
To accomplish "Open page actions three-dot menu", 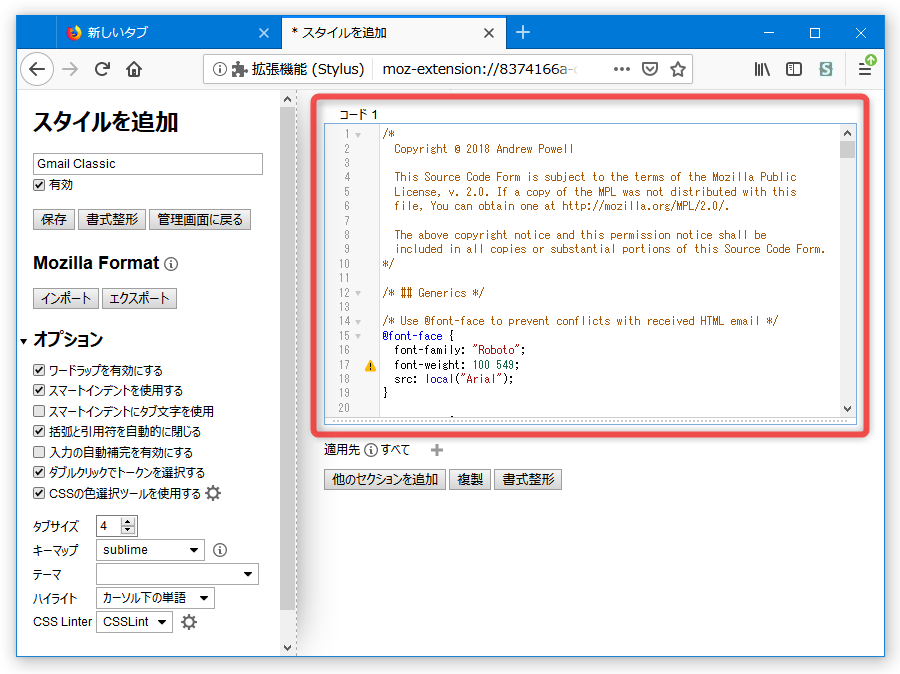I will [622, 69].
